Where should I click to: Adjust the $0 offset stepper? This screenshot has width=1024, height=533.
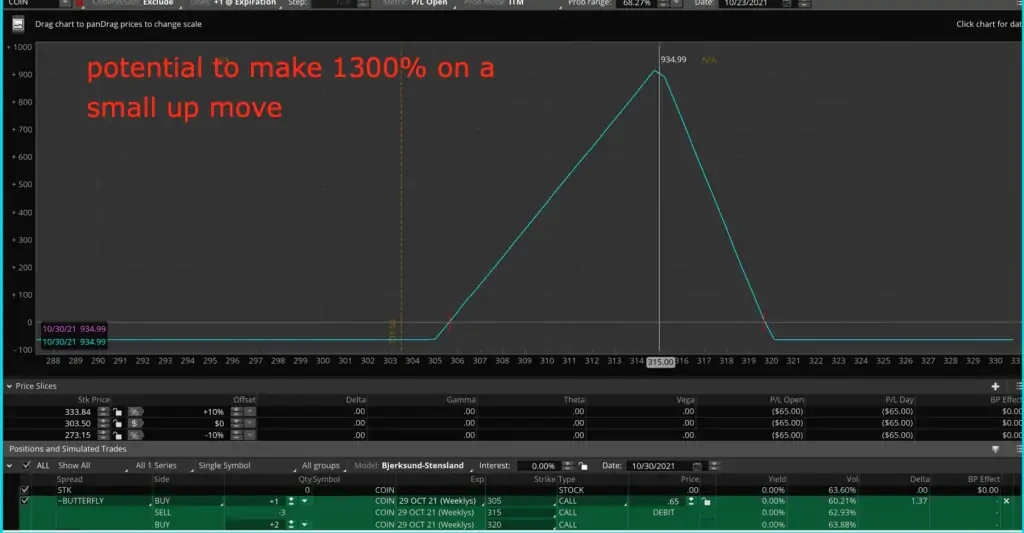tap(236, 423)
